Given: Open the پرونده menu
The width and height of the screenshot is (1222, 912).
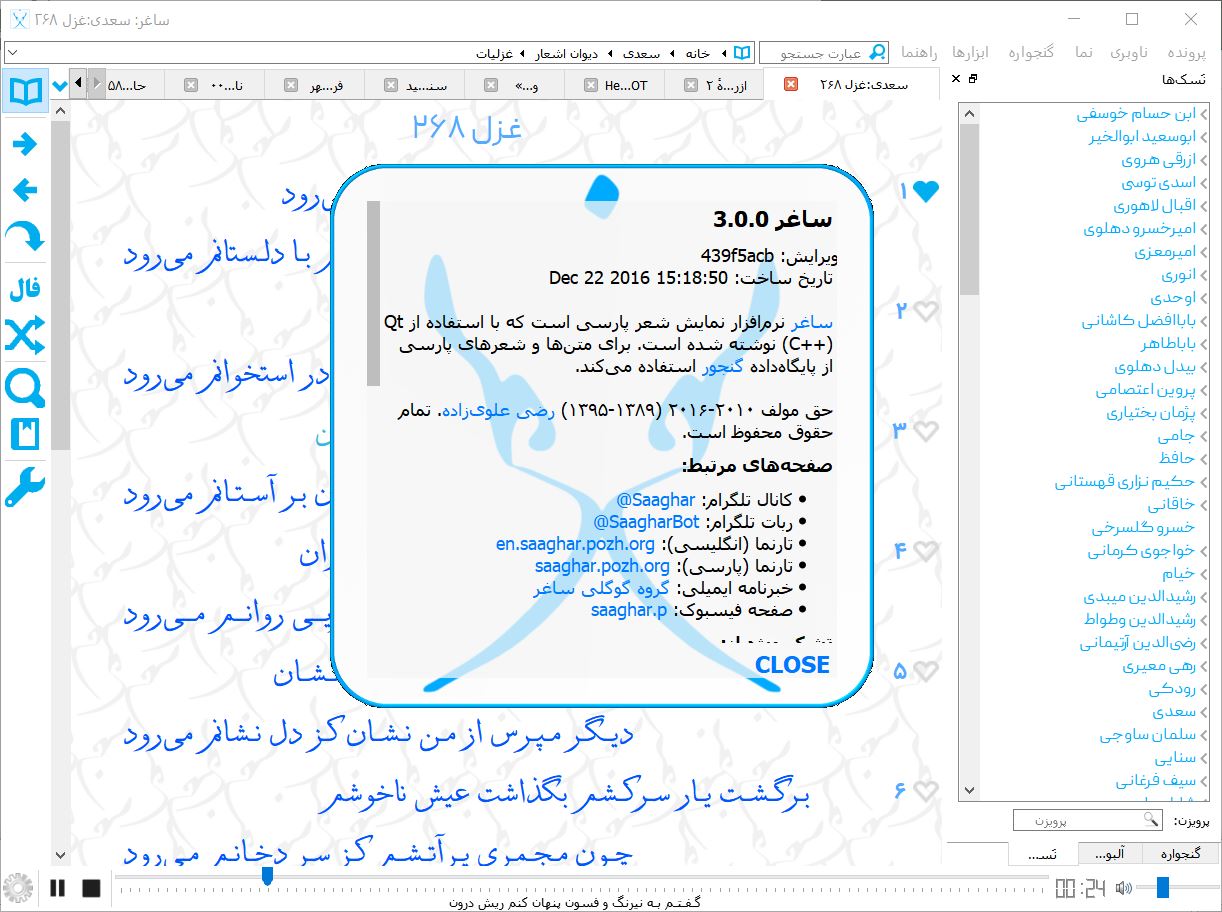Looking at the screenshot, I should pyautogui.click(x=1187, y=52).
